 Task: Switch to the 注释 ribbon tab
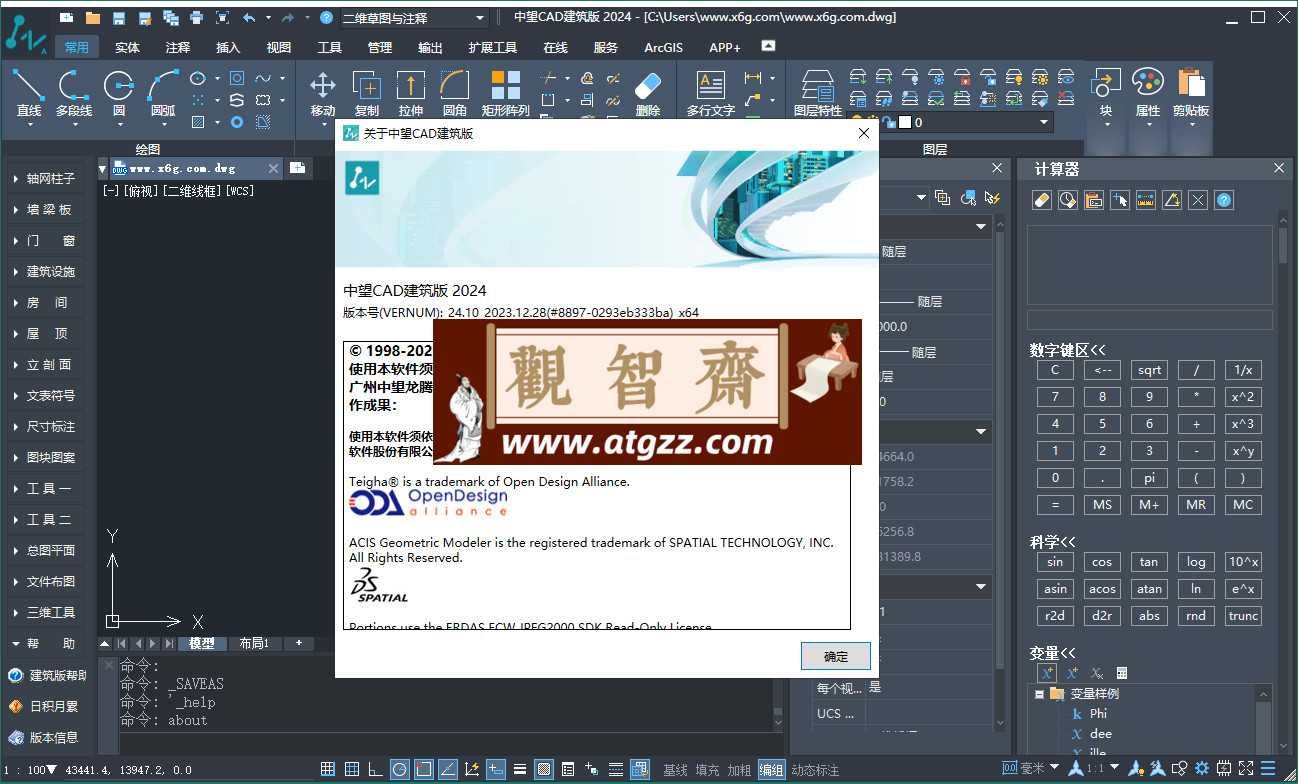[178, 47]
